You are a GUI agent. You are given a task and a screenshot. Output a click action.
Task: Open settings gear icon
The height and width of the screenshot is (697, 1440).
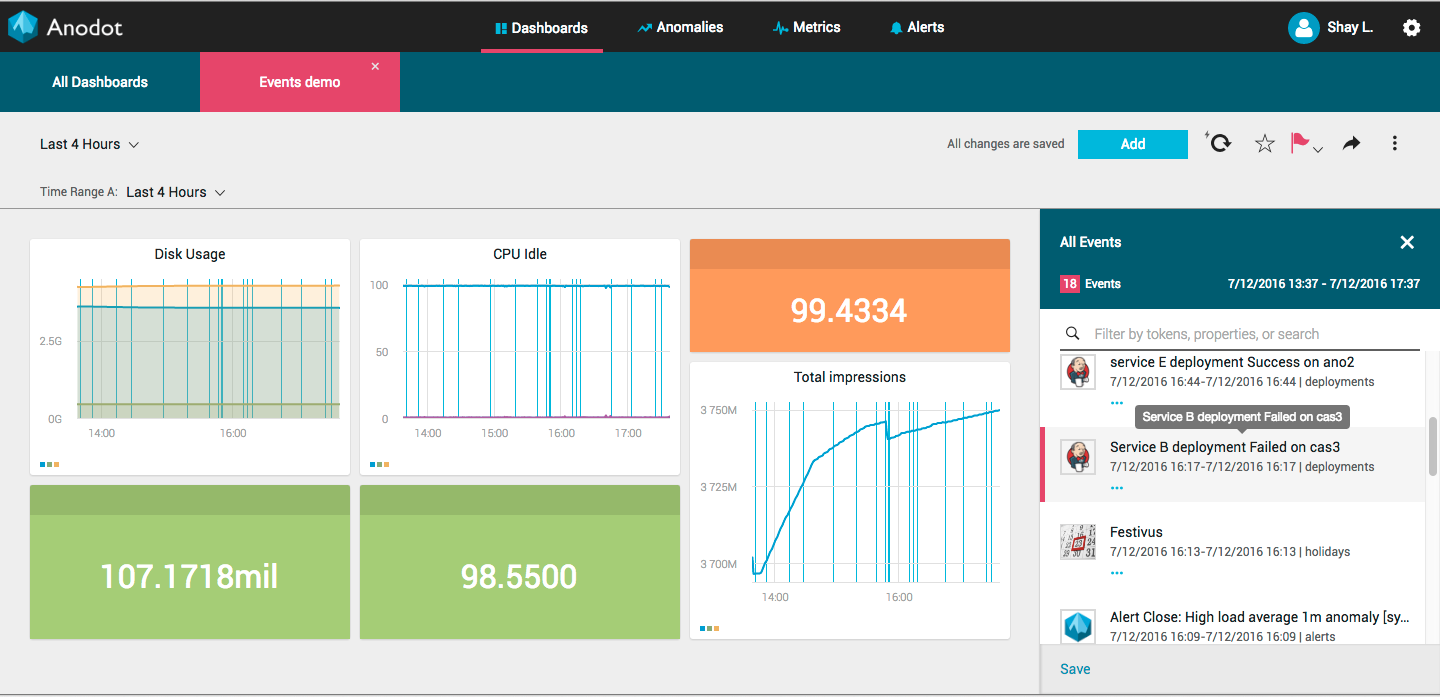click(1411, 28)
